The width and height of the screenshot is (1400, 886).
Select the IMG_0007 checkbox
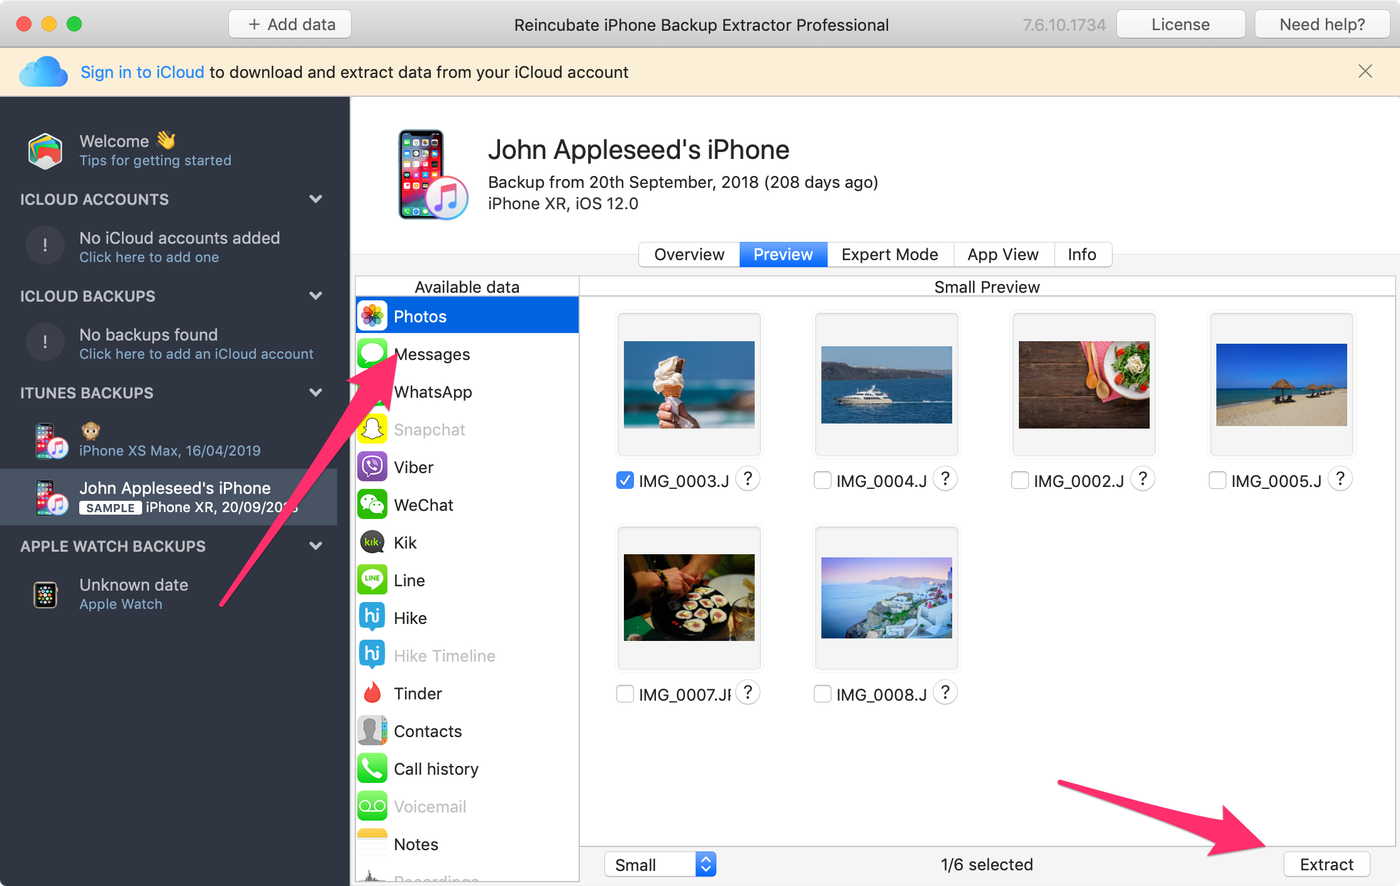click(x=625, y=694)
